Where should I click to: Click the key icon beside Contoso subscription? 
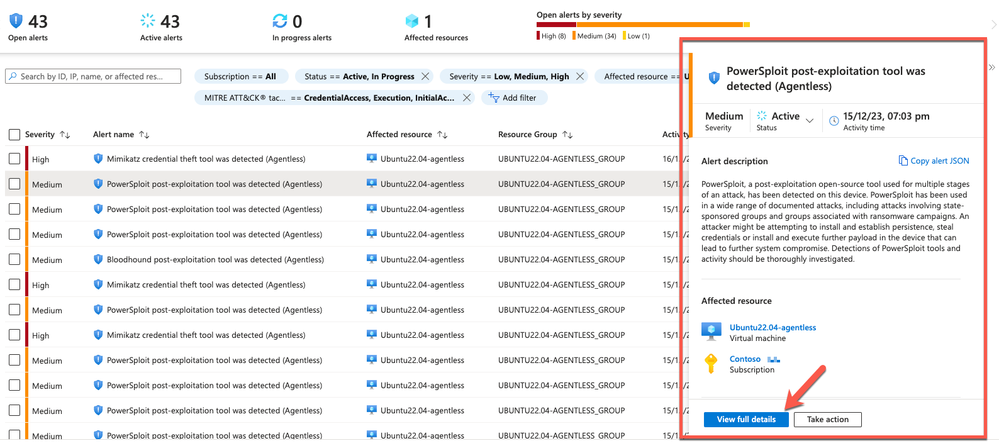click(711, 364)
